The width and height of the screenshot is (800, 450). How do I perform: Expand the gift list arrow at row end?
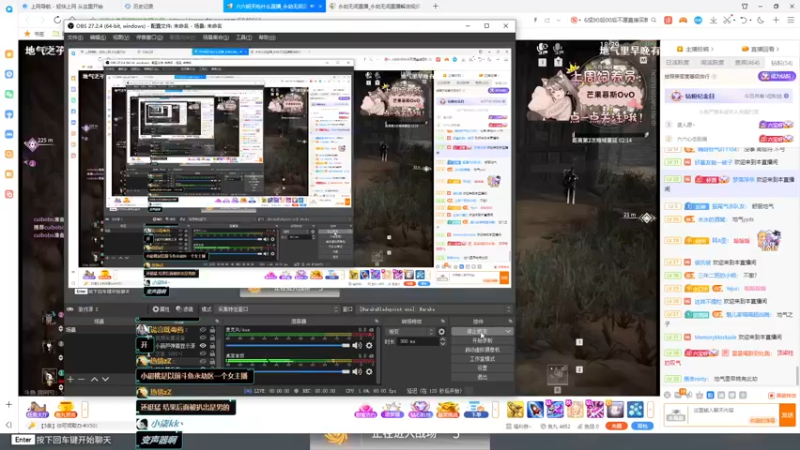650,409
